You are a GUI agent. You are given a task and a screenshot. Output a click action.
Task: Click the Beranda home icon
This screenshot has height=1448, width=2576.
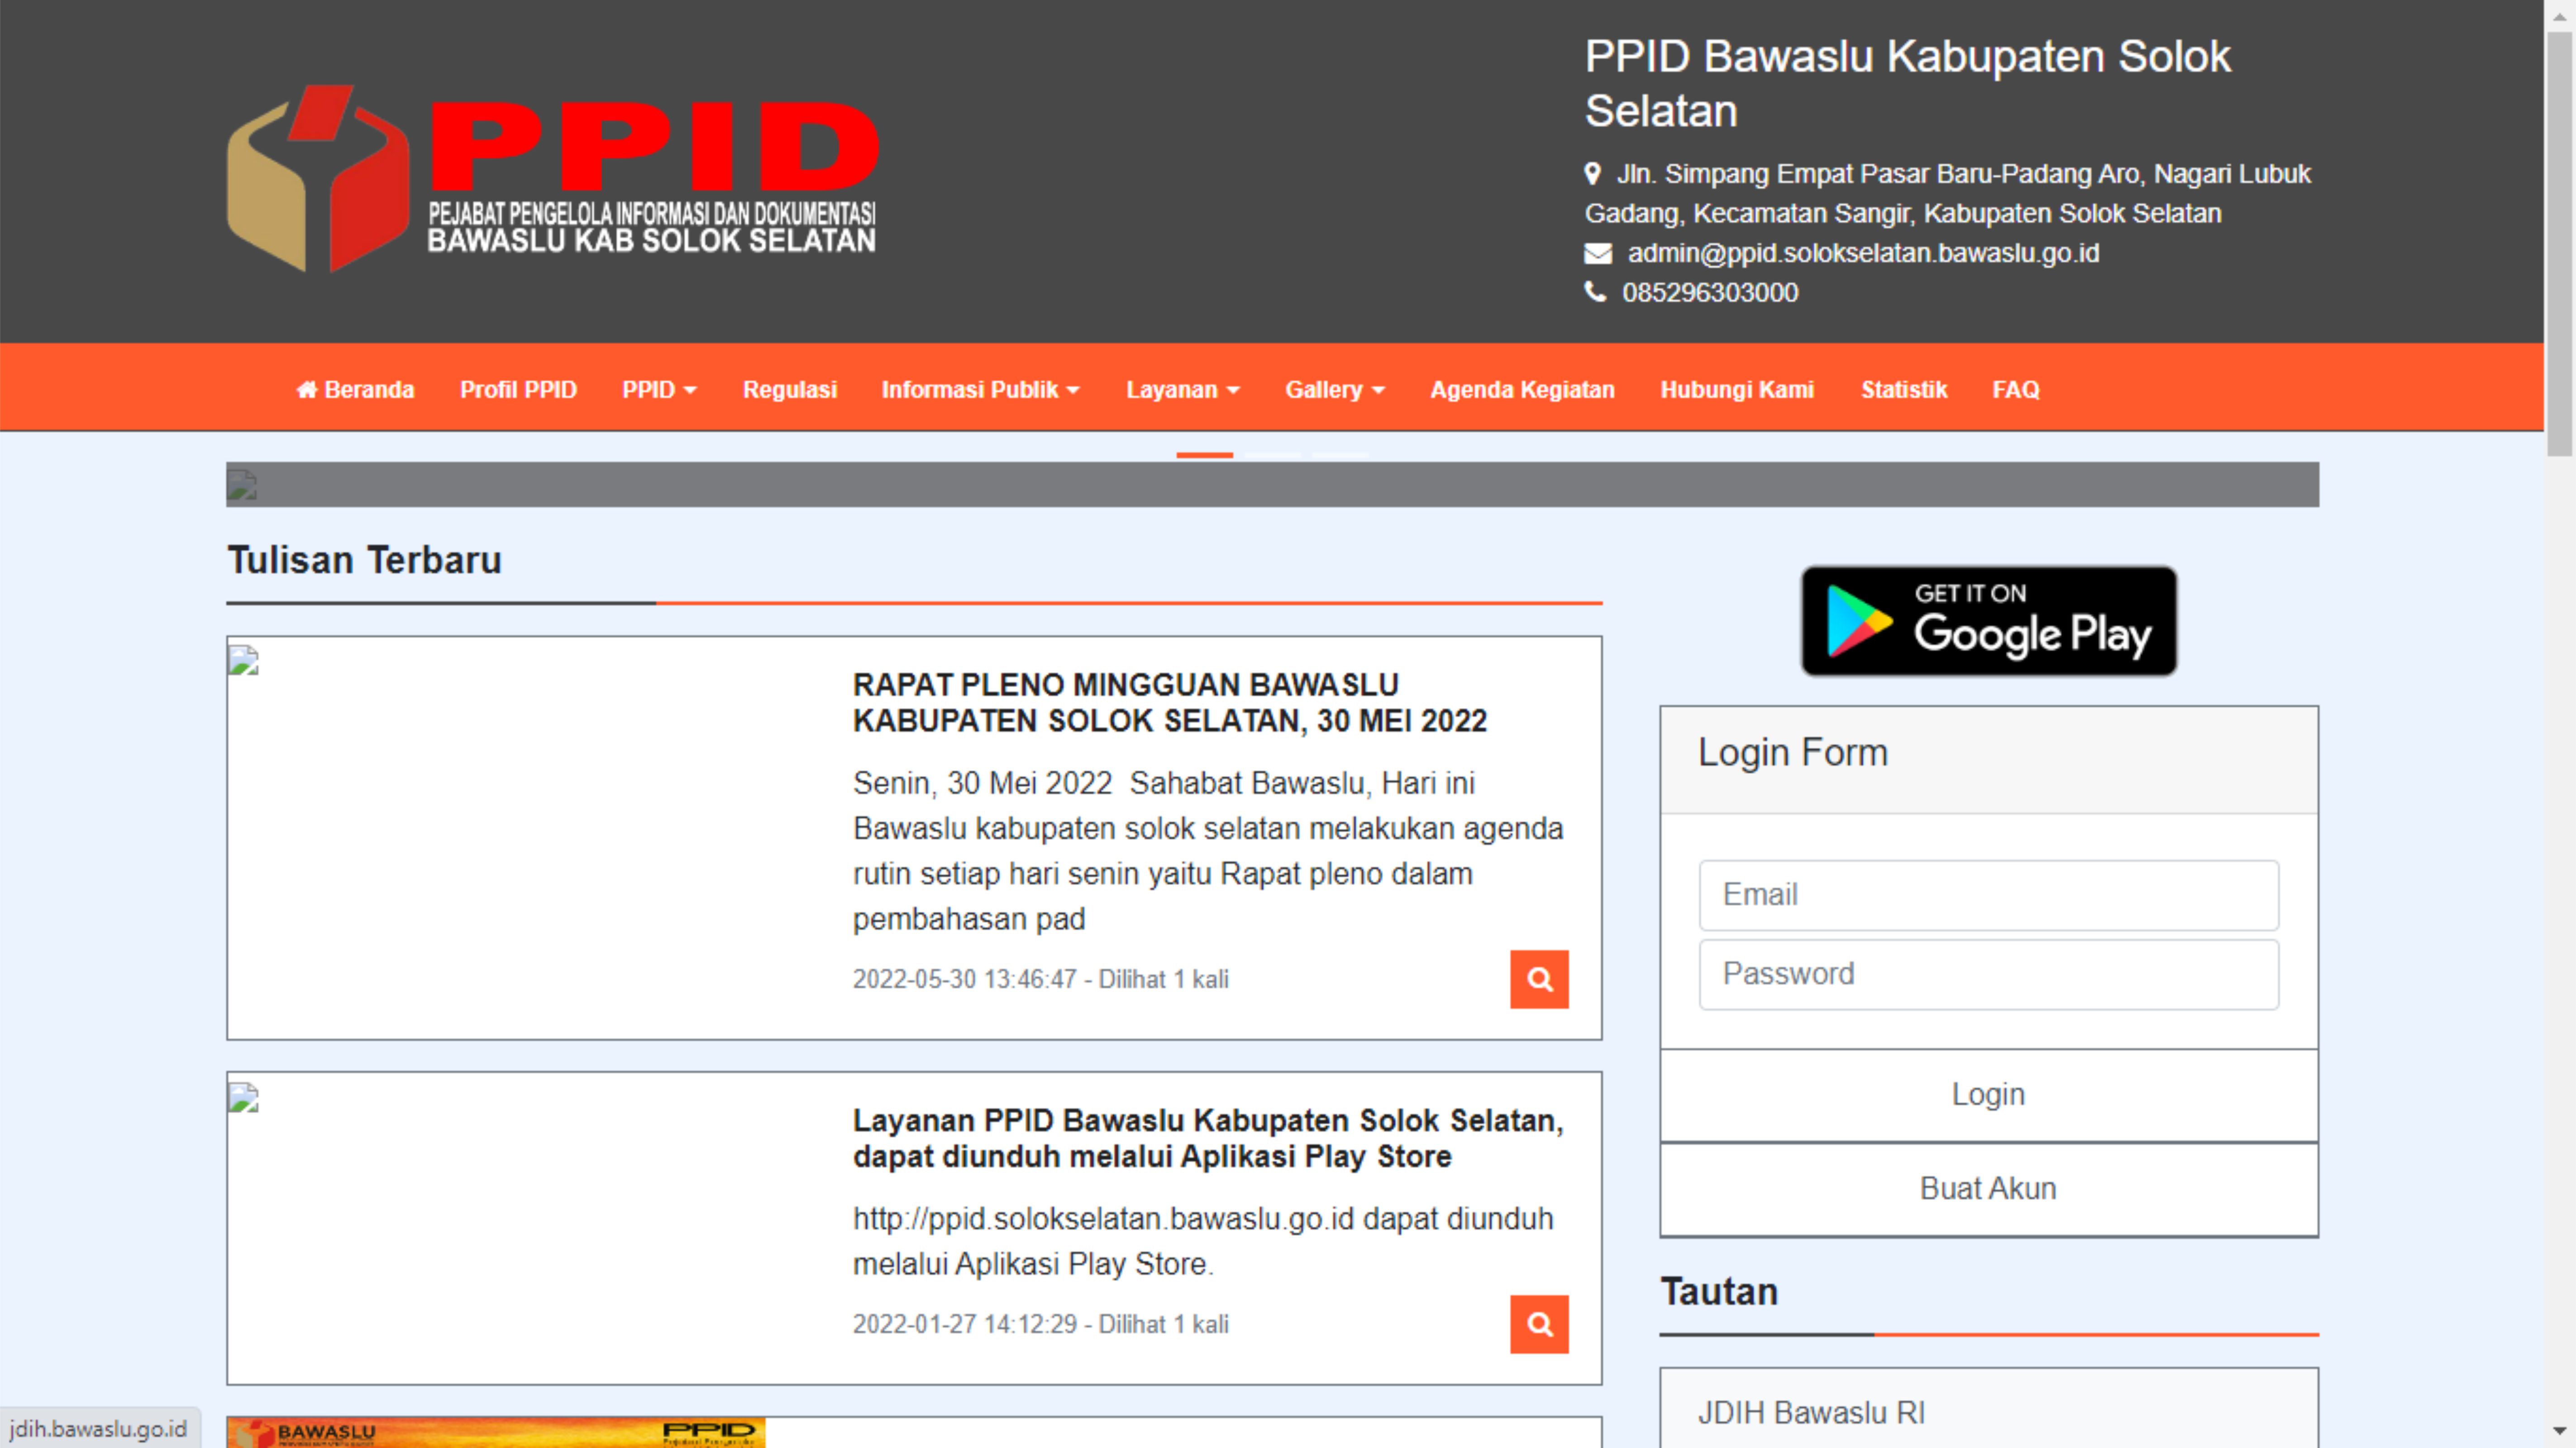point(306,390)
